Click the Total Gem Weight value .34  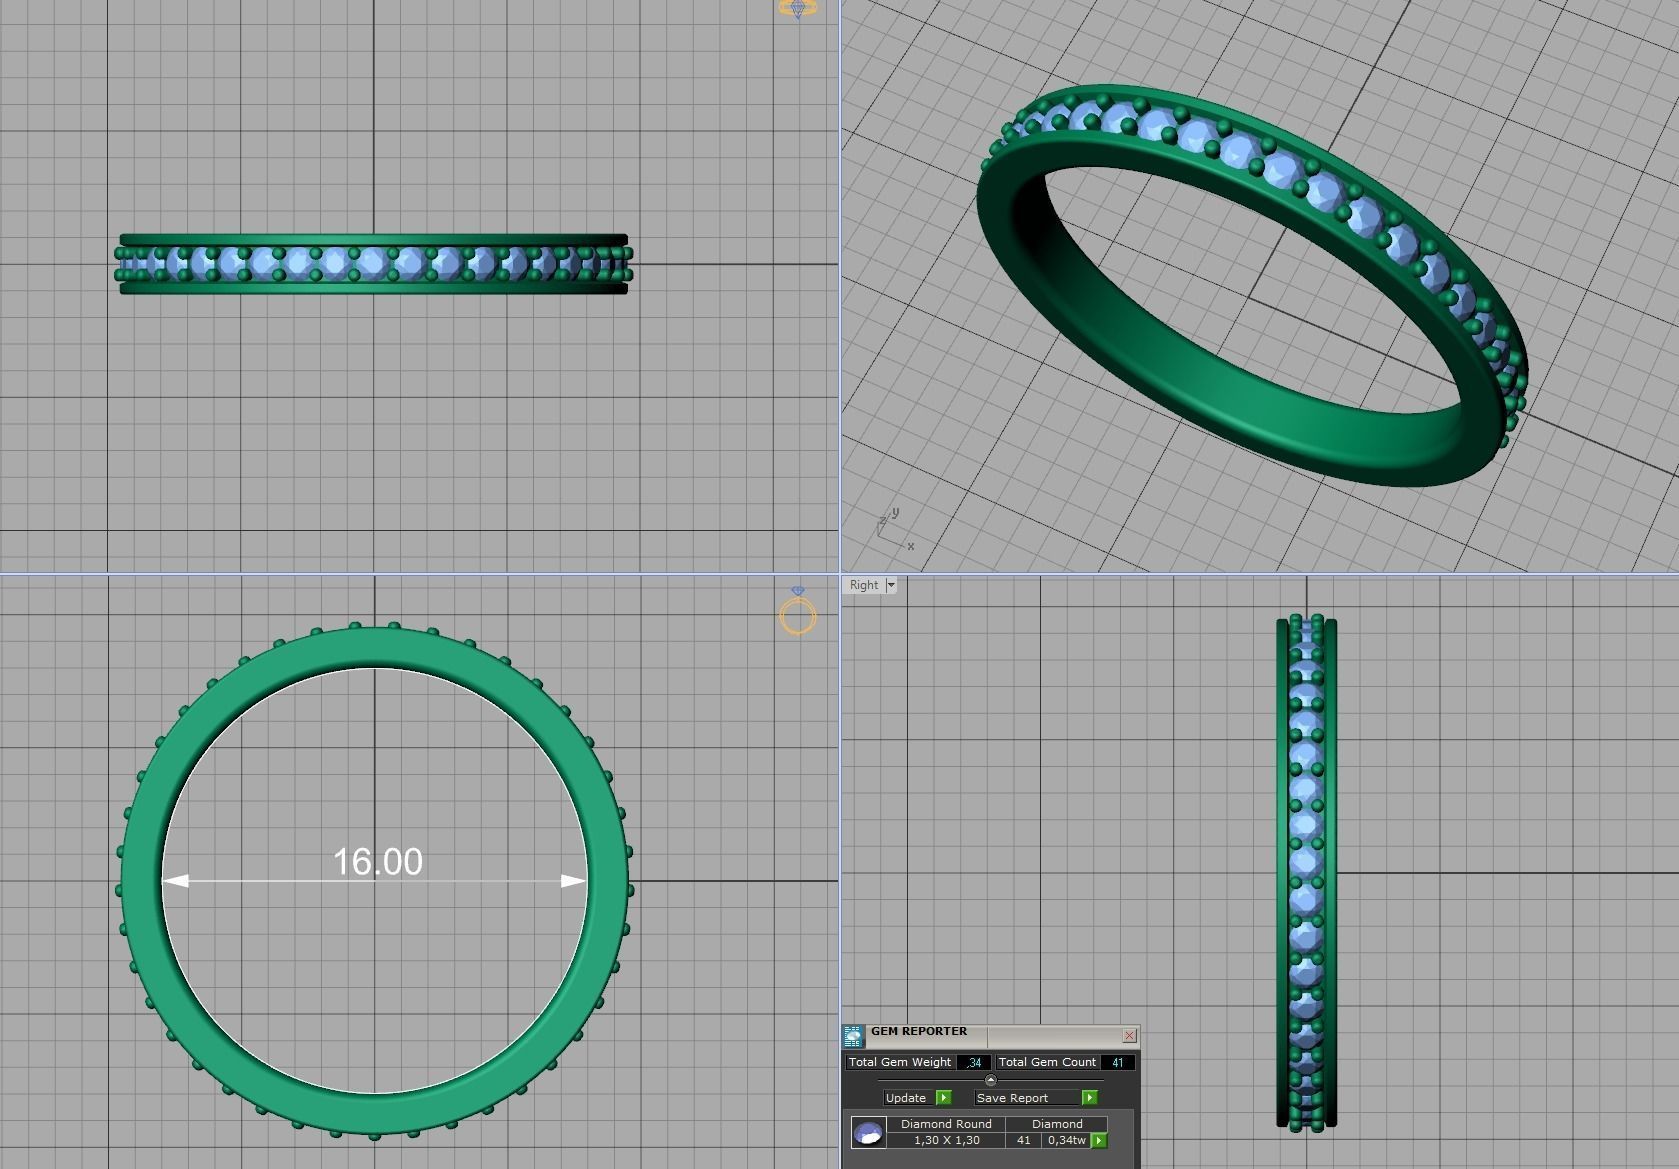point(974,1062)
